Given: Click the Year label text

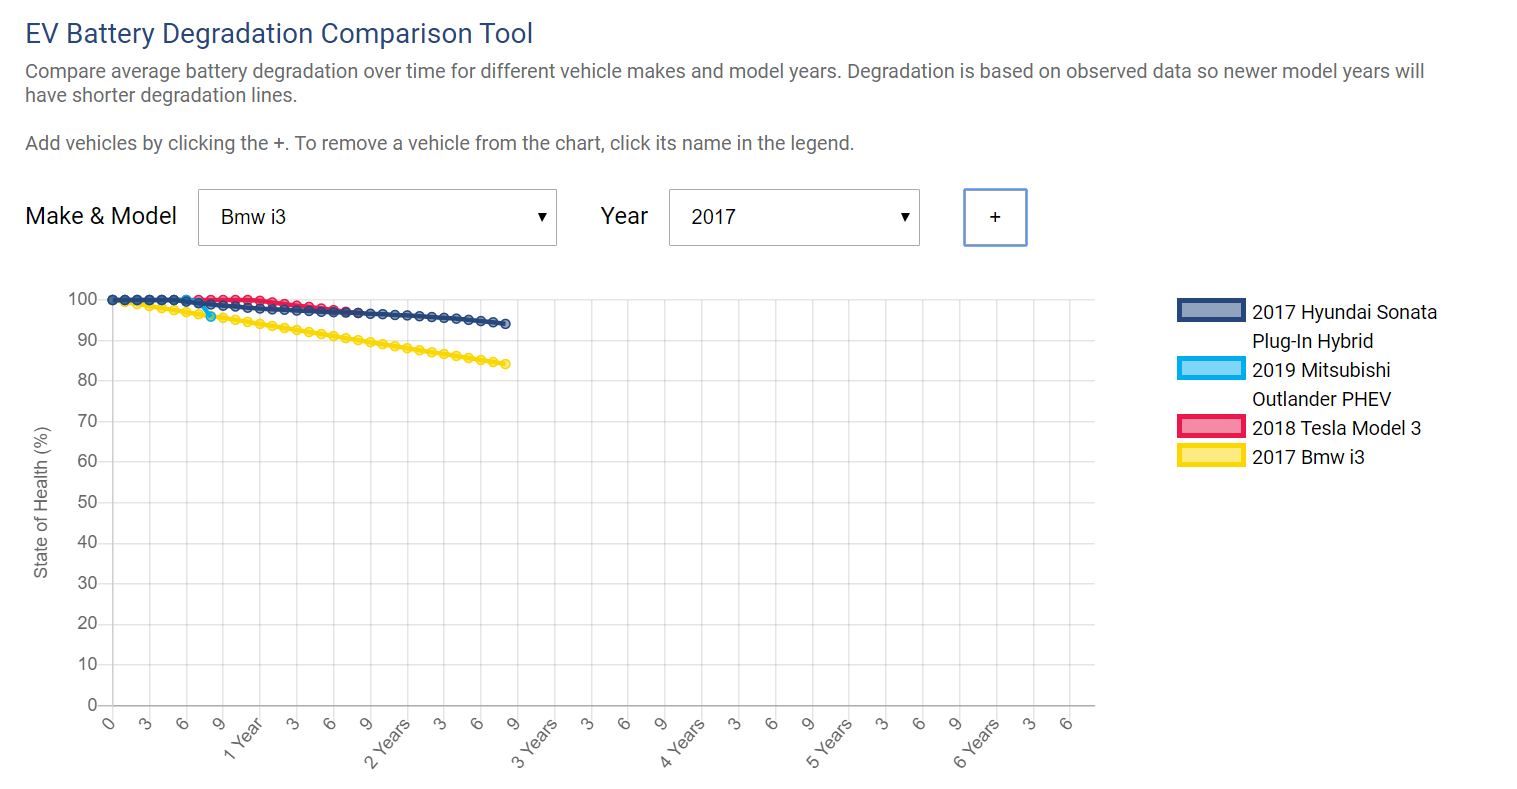Looking at the screenshot, I should pos(624,216).
